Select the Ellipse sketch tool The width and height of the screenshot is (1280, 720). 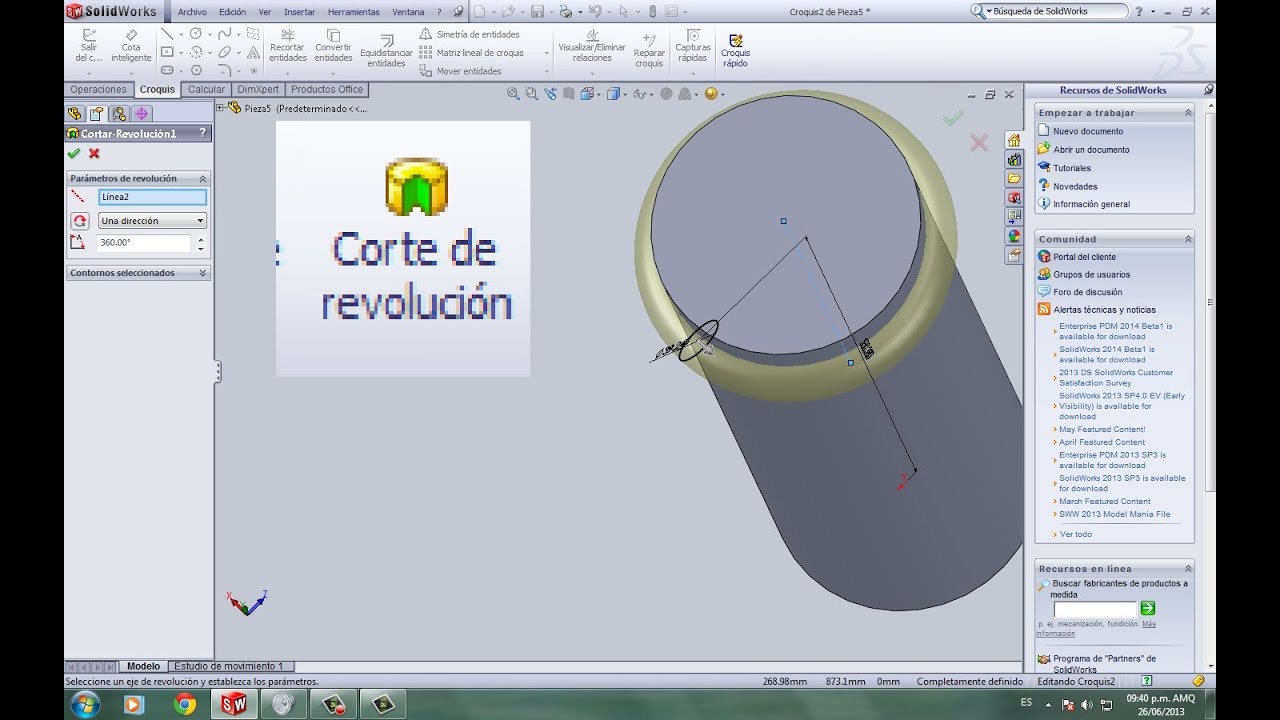(x=225, y=52)
